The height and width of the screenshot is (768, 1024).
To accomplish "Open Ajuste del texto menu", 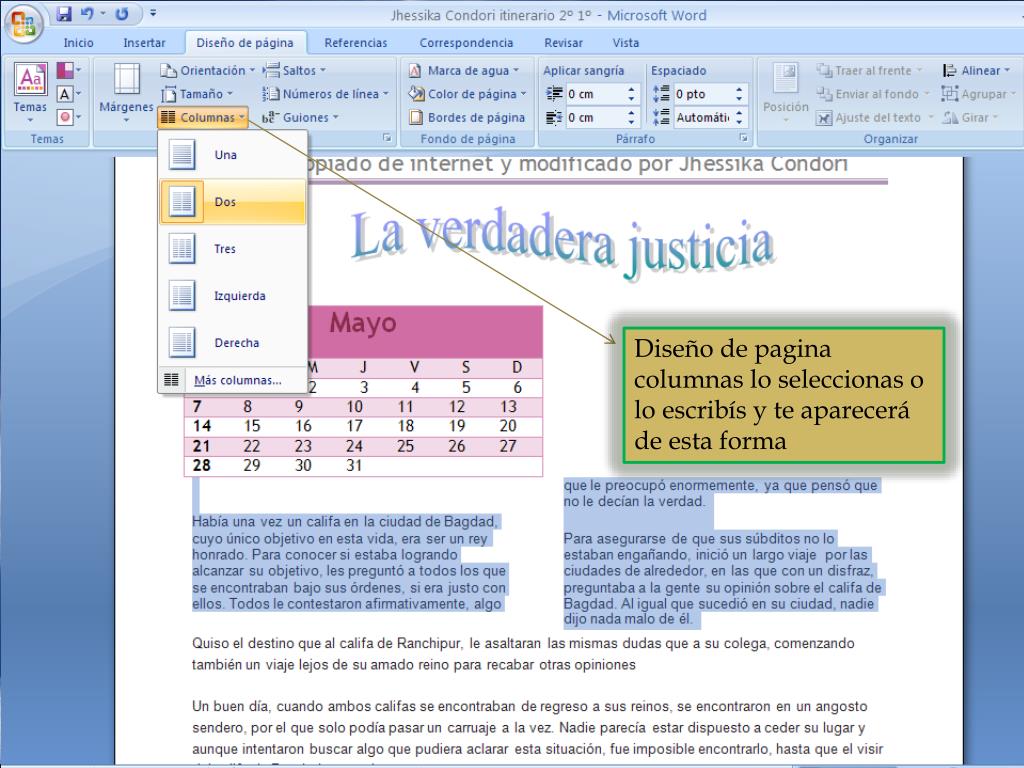I will tap(874, 118).
